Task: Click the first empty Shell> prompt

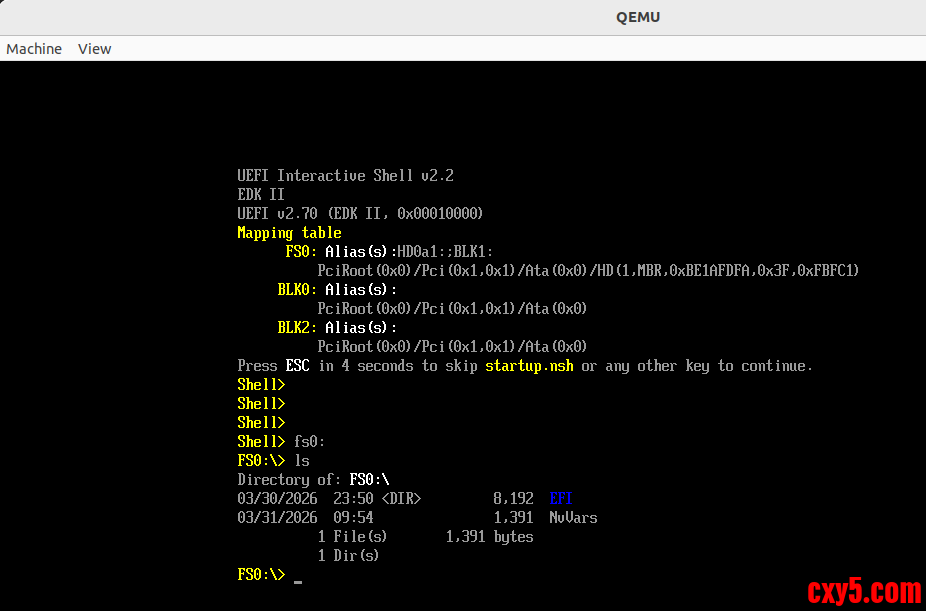Action: point(261,385)
